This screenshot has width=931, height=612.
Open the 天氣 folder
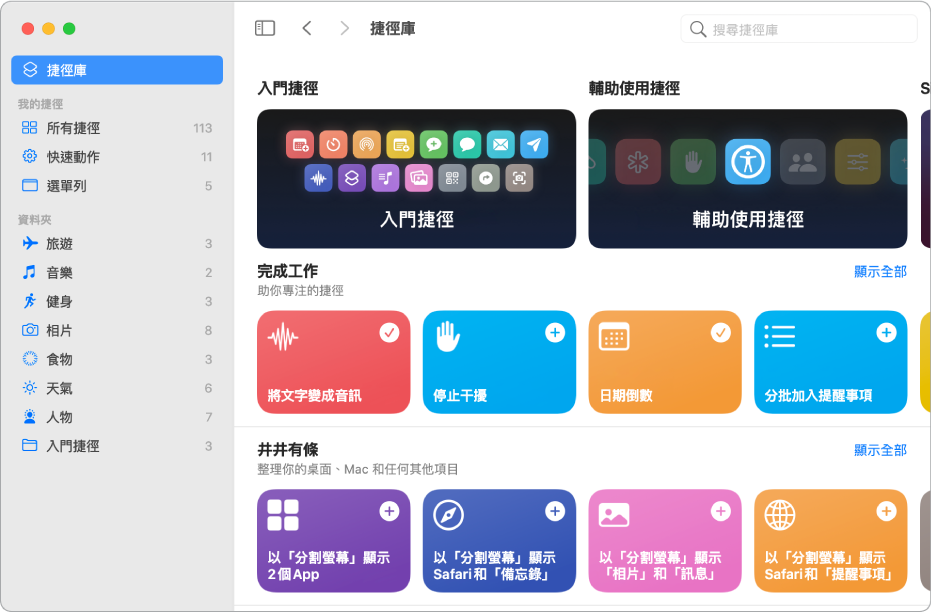coord(117,388)
